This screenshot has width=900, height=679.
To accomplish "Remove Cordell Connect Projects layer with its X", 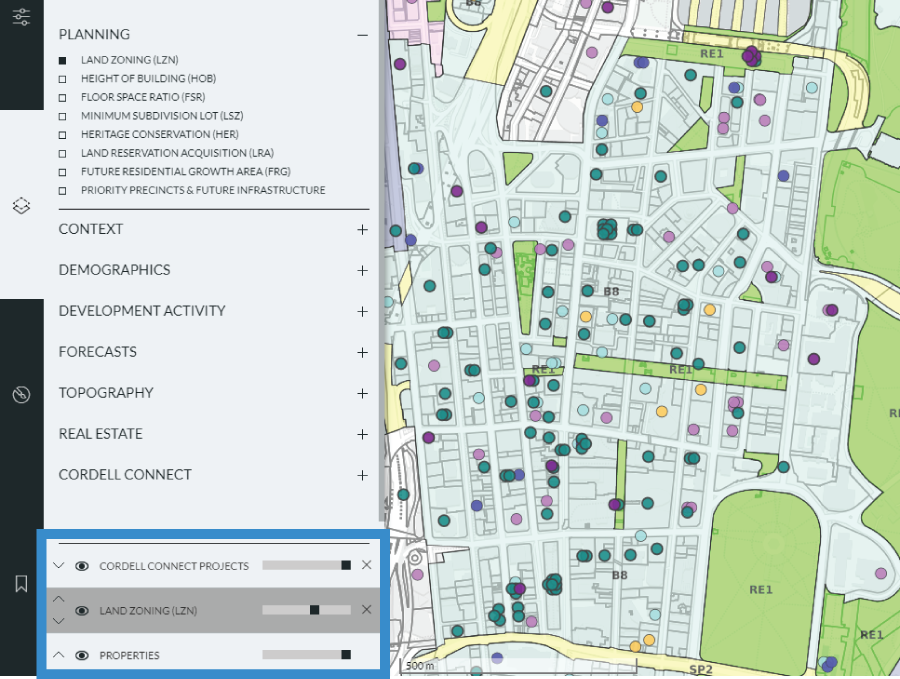I will pyautogui.click(x=366, y=564).
